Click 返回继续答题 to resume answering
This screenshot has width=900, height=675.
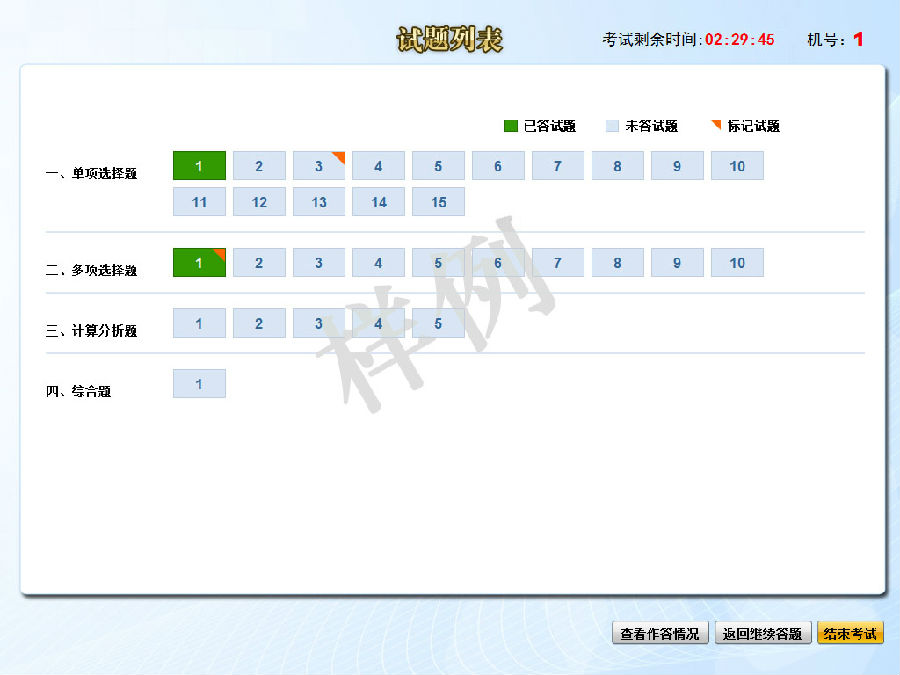tap(764, 633)
